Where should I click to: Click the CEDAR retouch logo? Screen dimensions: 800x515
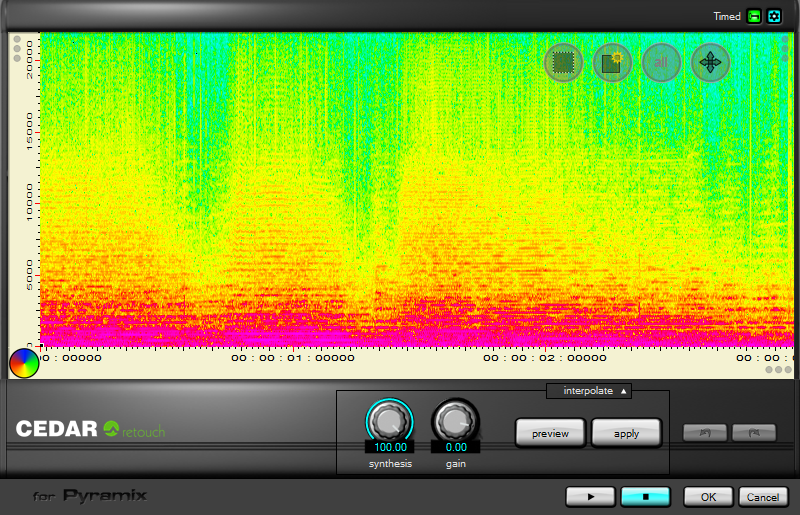tap(90, 430)
